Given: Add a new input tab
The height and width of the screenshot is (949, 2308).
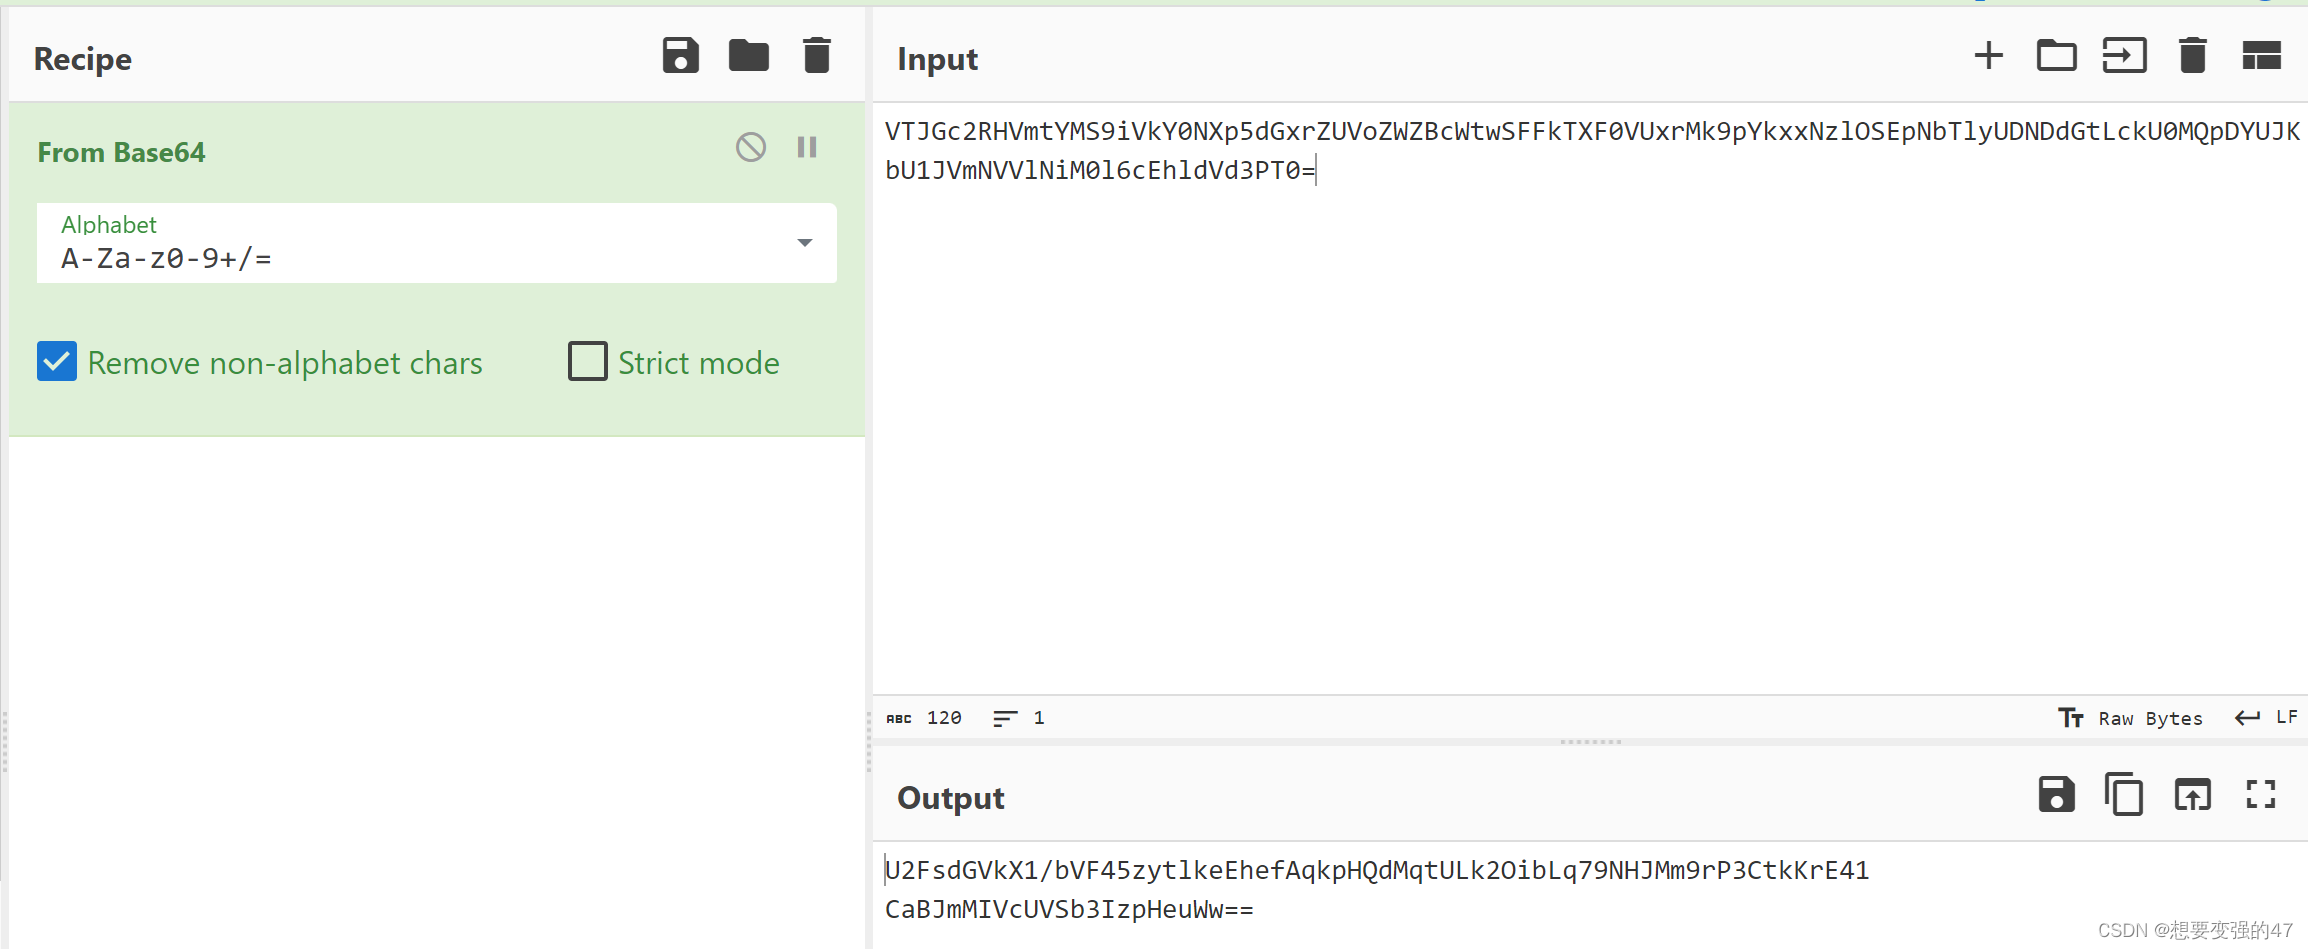Looking at the screenshot, I should point(1989,56).
